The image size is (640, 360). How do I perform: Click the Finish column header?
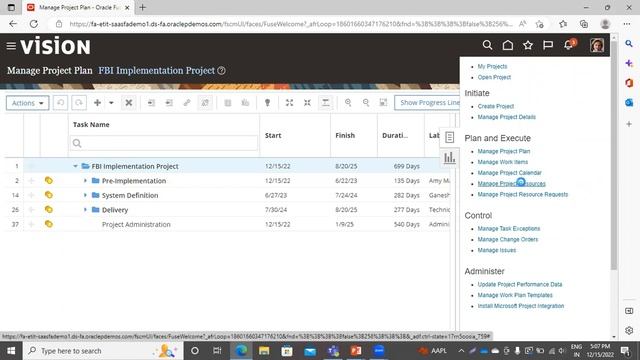click(345, 136)
